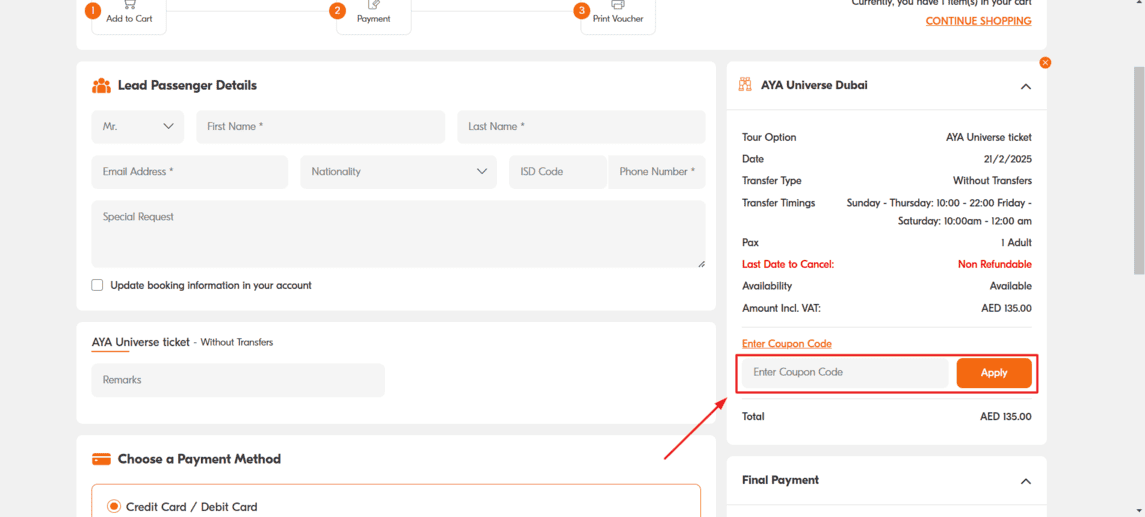Click the payment method card icon
The height and width of the screenshot is (517, 1145).
[x=102, y=459]
